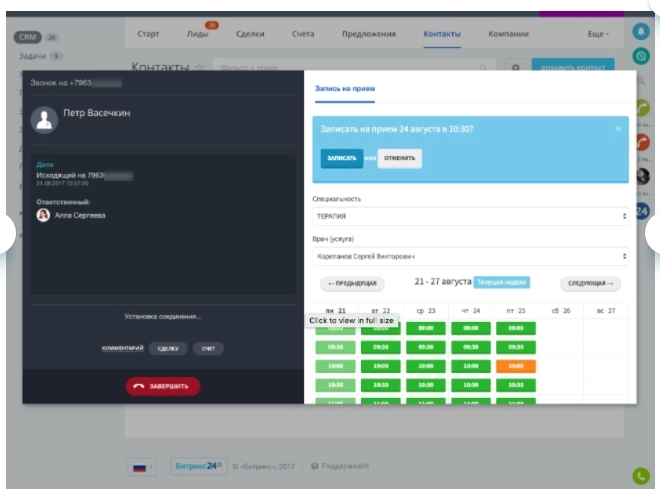
Task: Click the red Завершить end-call button
Action: click(x=163, y=386)
